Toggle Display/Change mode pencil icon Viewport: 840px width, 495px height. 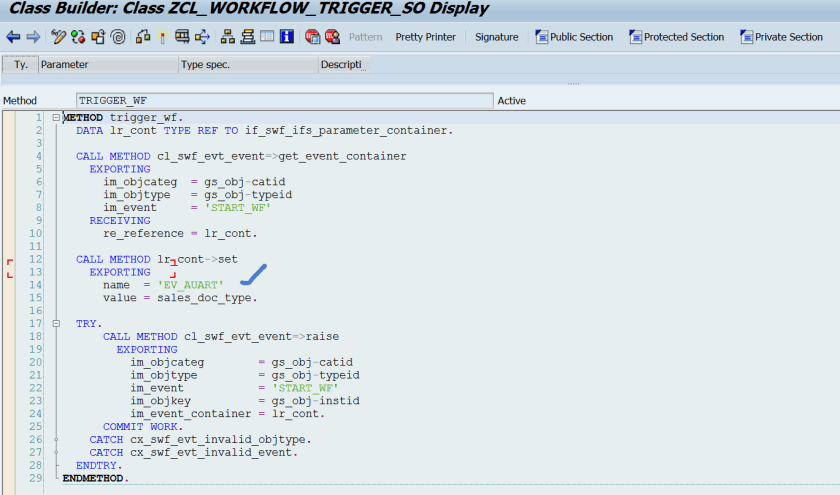click(x=58, y=37)
